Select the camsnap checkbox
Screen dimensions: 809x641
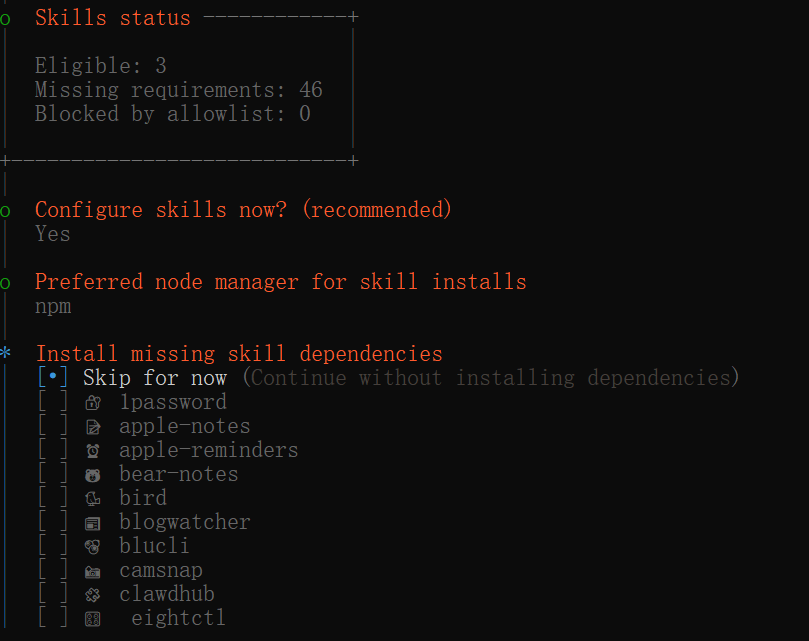pos(53,570)
